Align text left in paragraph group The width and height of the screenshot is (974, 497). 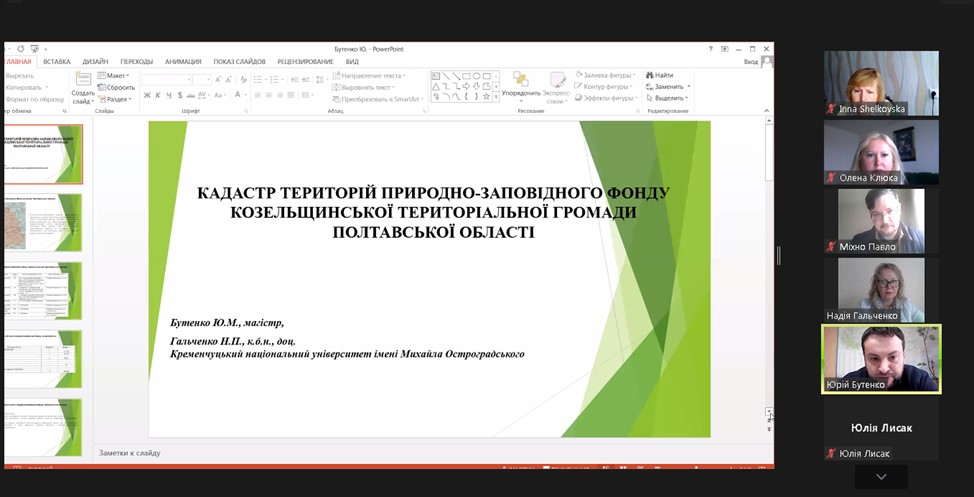(258, 95)
